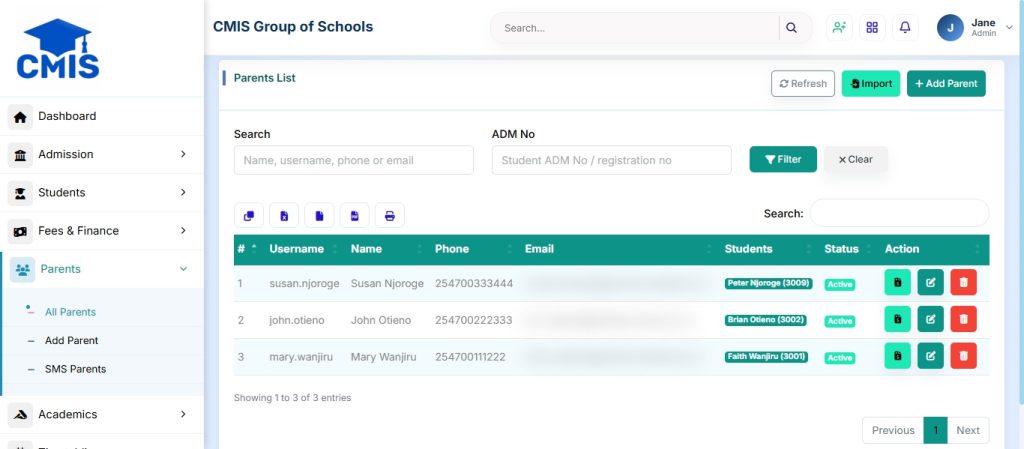The width and height of the screenshot is (1024, 449).
Task: Click the Active status on susan.njoroge row
Action: (840, 285)
